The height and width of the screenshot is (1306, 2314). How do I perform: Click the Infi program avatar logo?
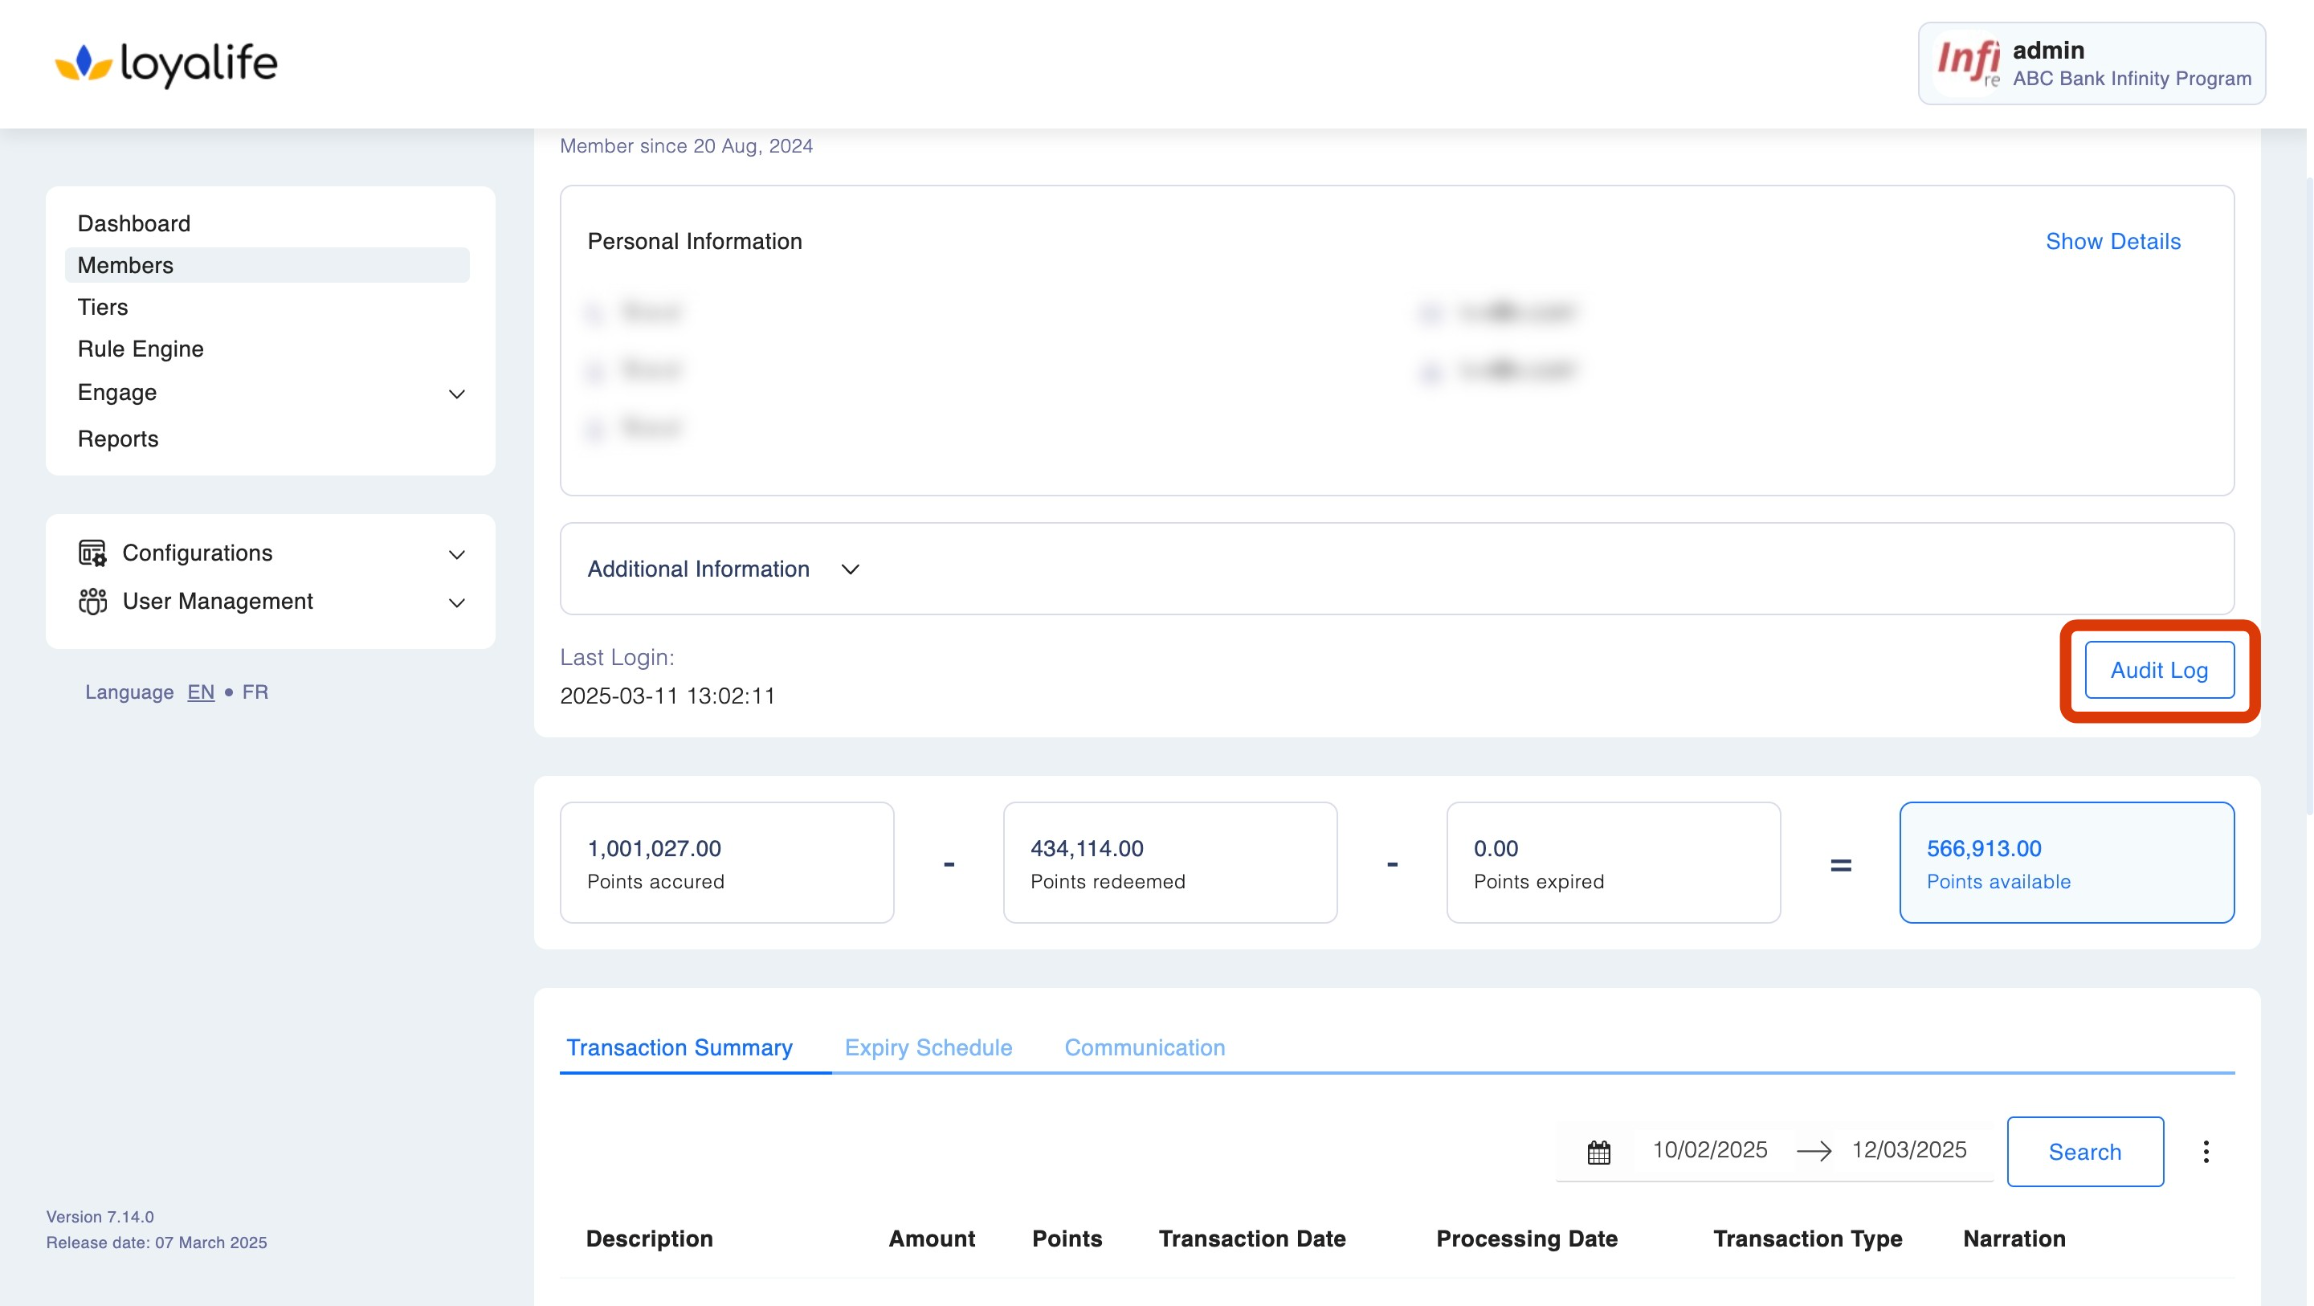coord(1967,64)
